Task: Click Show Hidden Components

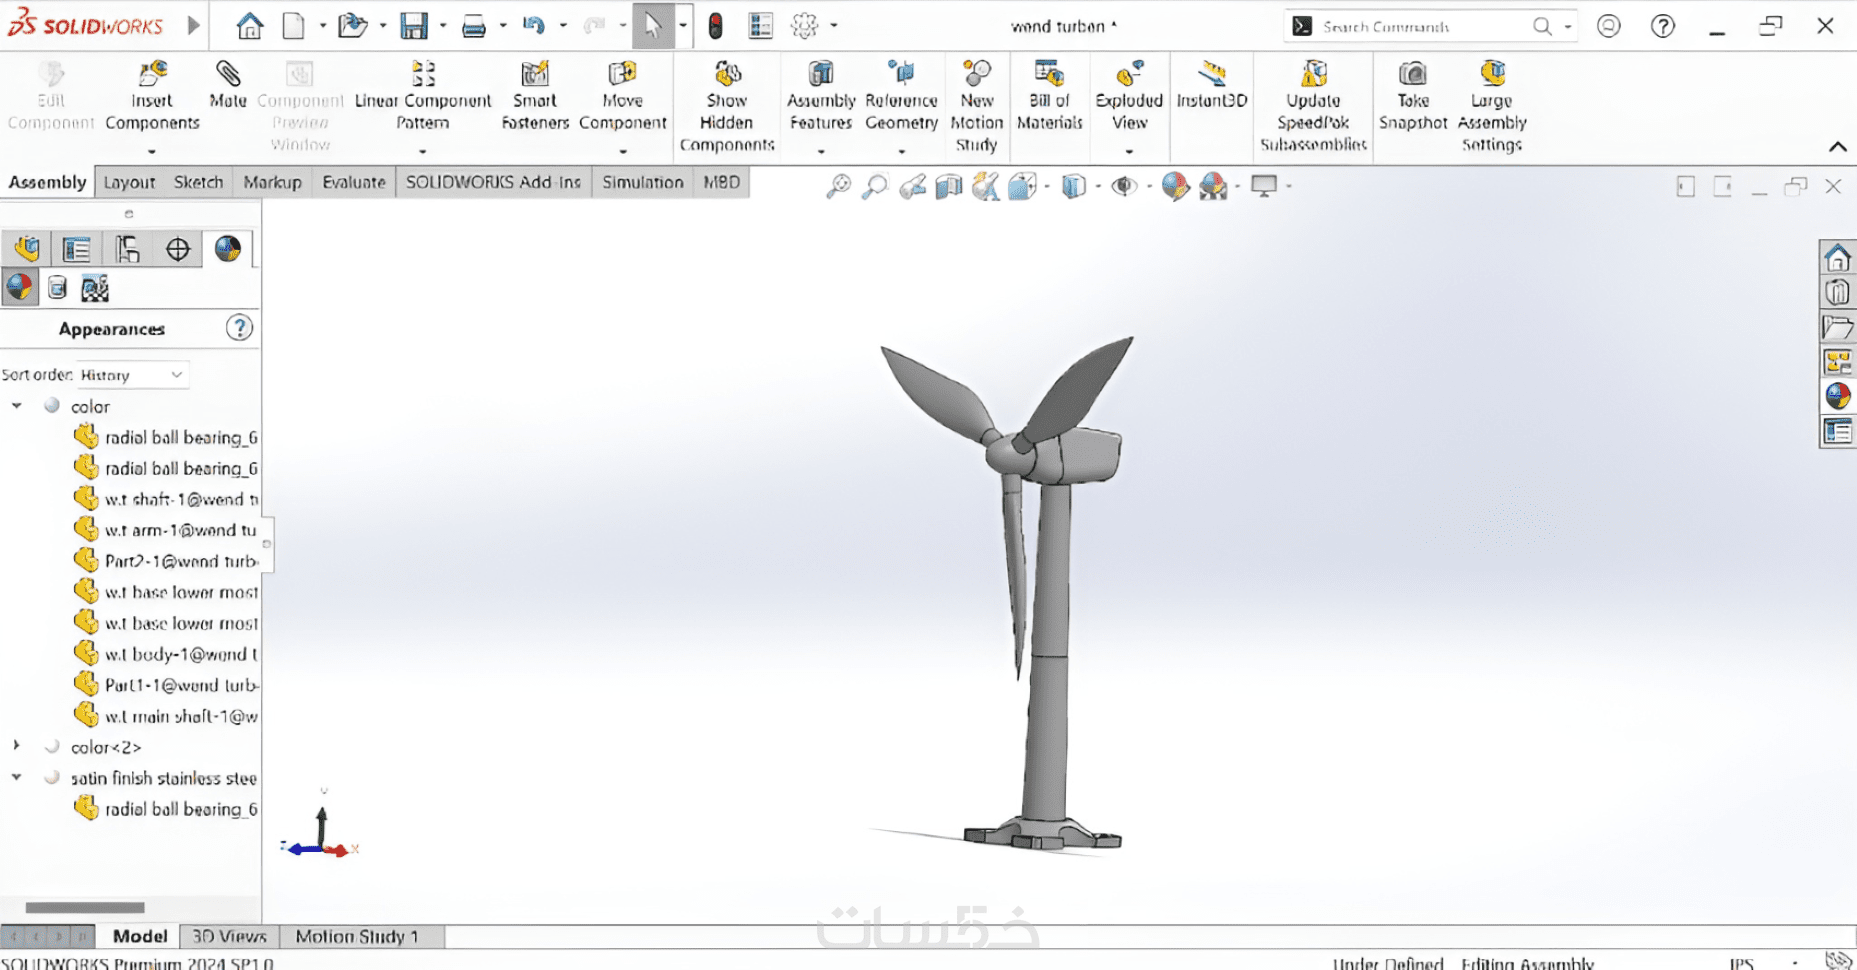Action: pyautogui.click(x=727, y=108)
